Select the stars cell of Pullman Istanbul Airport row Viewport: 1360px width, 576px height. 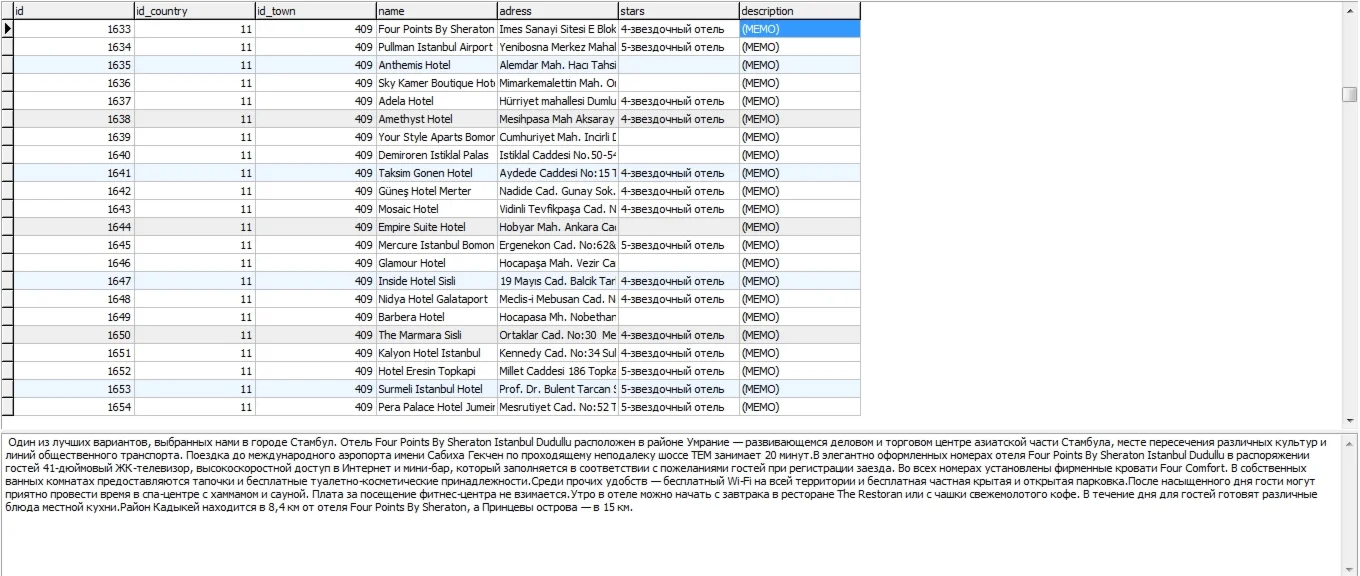pos(678,47)
